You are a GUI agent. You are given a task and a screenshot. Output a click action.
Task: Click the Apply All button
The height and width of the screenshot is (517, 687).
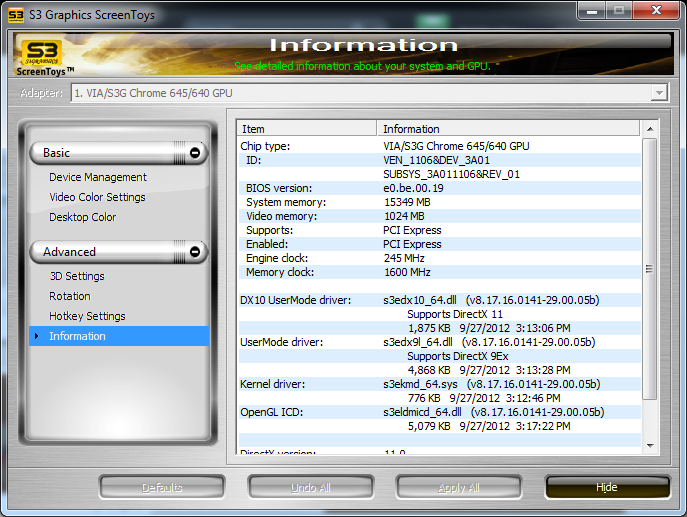[459, 487]
